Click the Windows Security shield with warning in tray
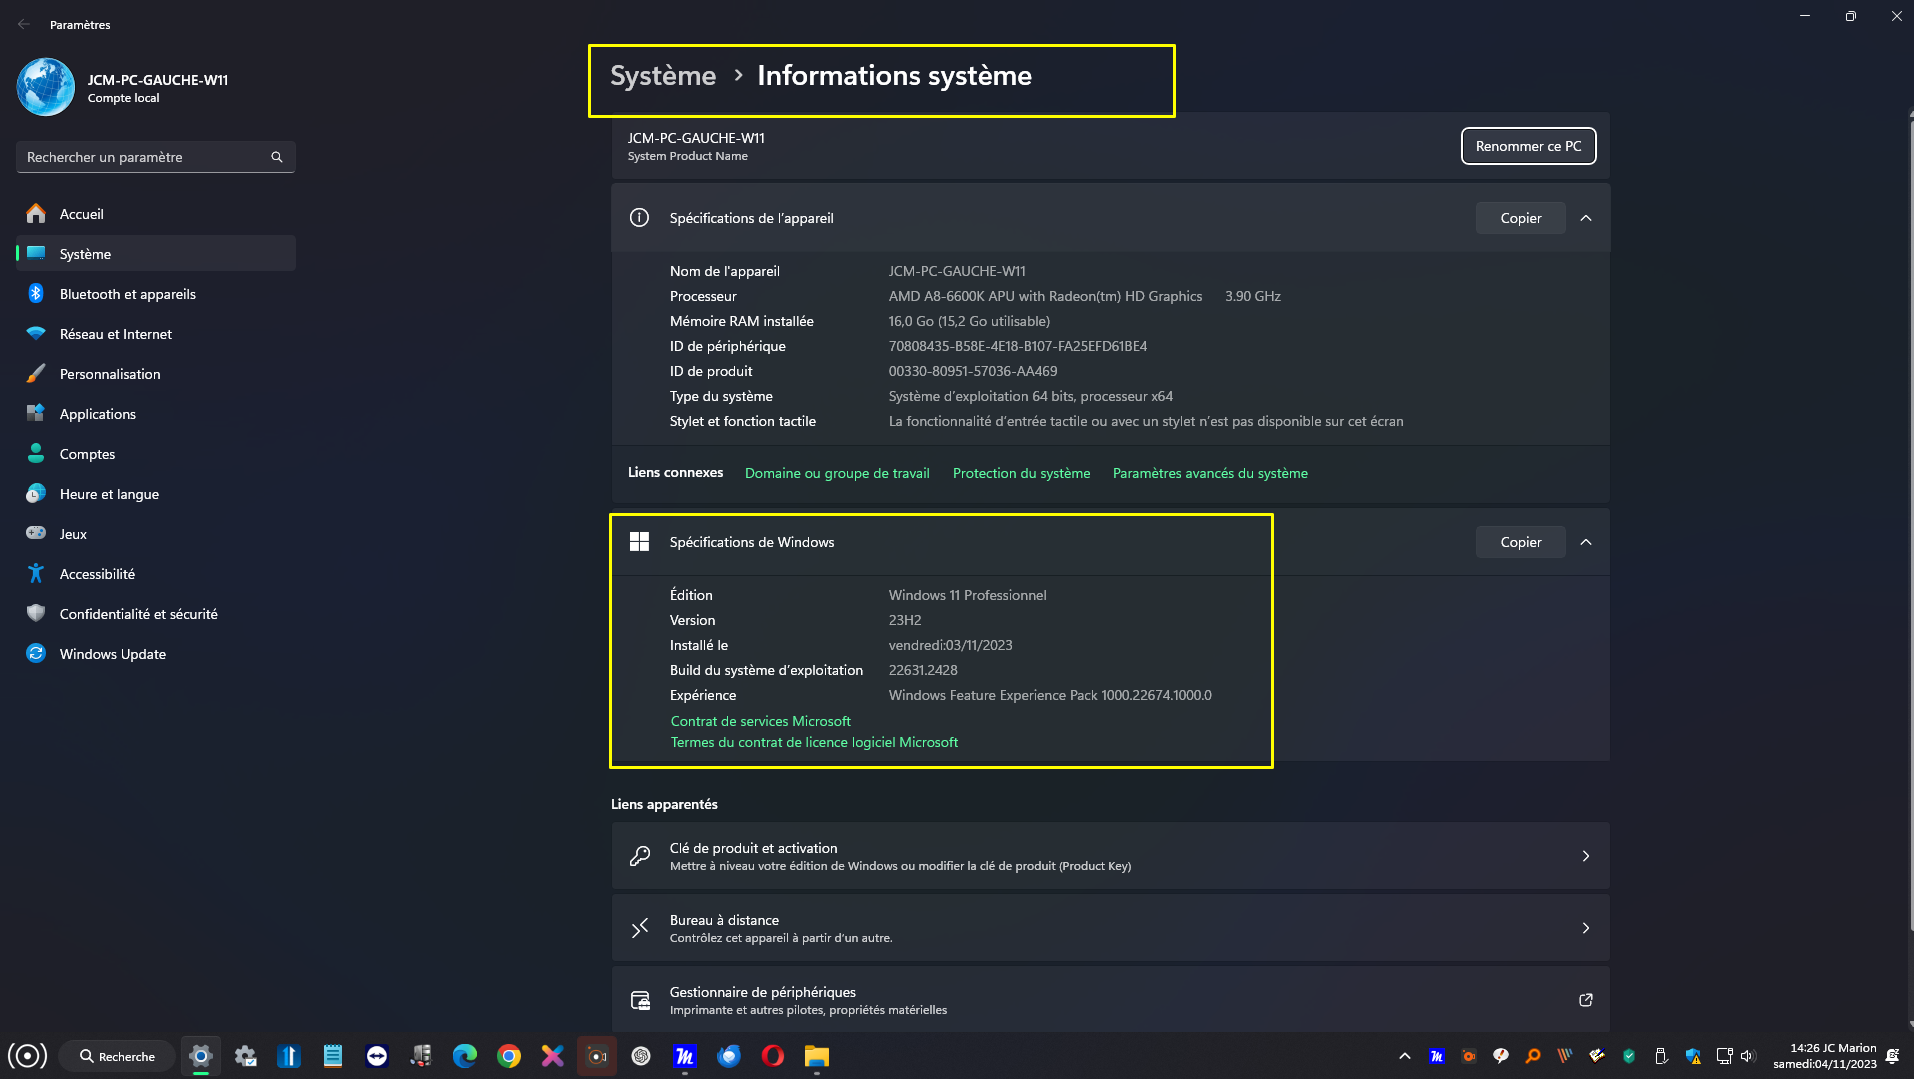1914x1079 pixels. [1693, 1056]
